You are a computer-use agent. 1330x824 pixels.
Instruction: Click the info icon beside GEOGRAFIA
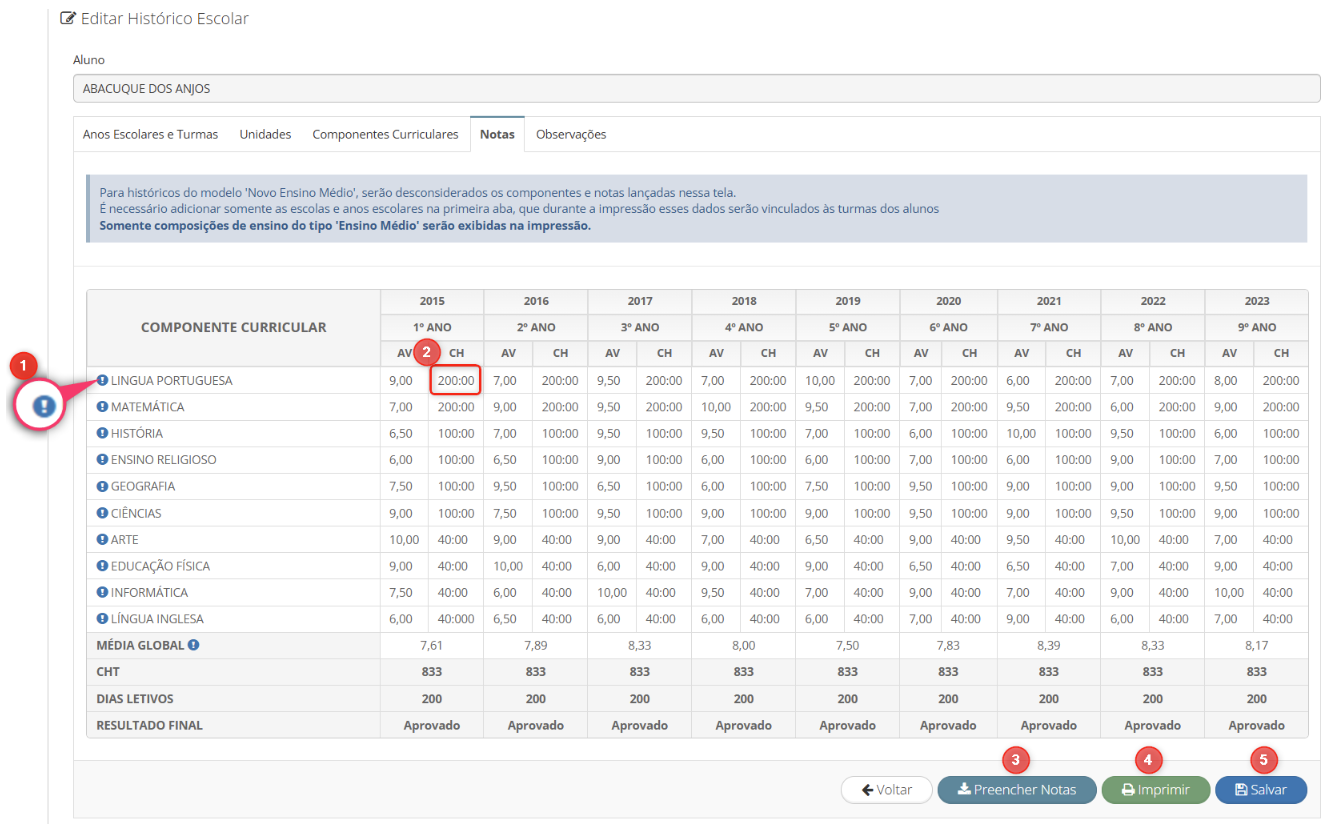click(x=102, y=486)
